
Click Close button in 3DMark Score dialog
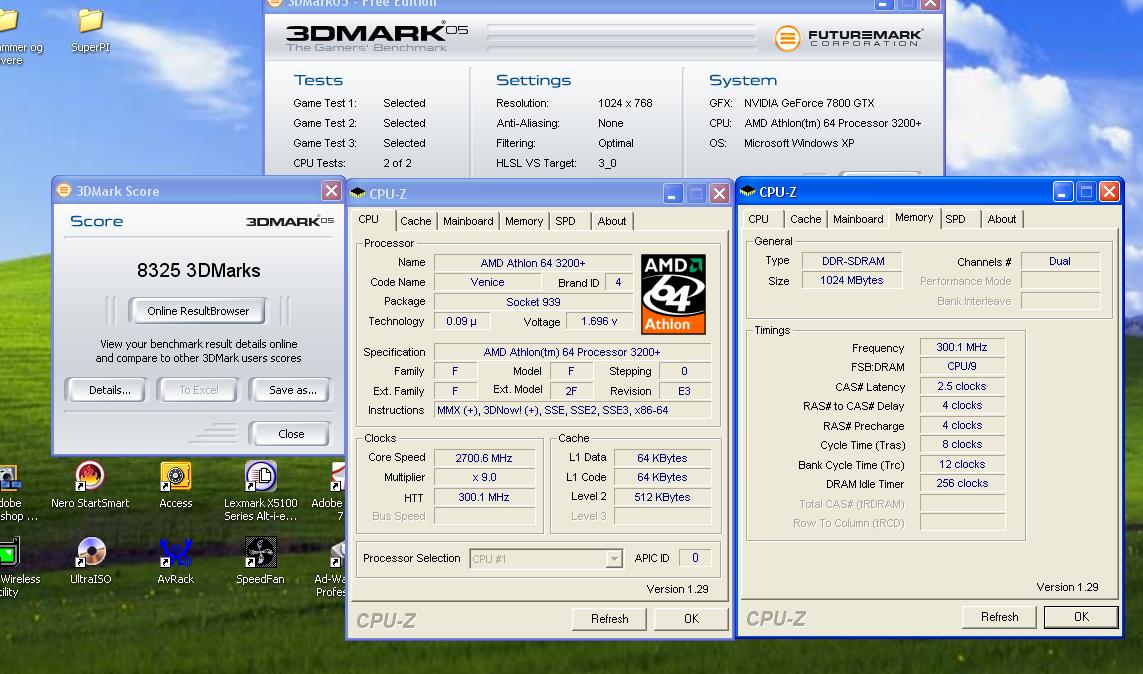point(291,434)
